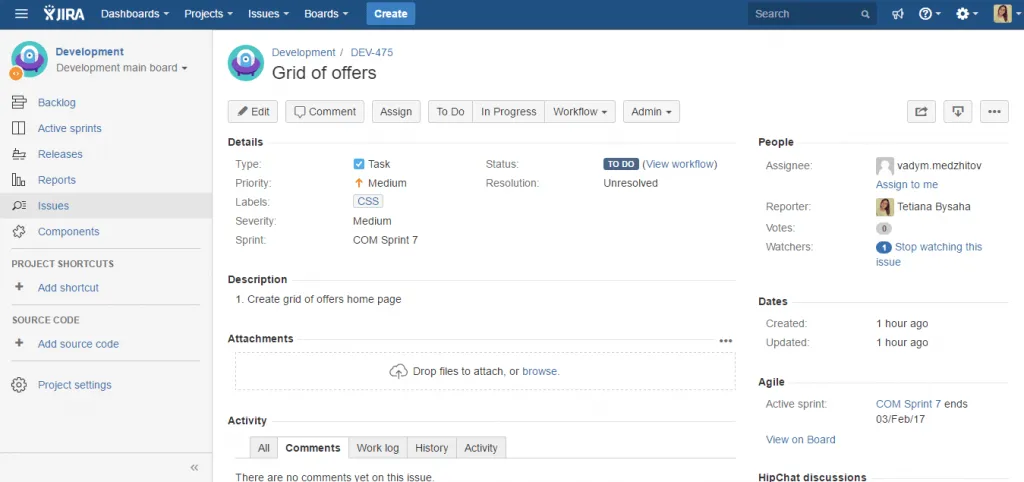The height and width of the screenshot is (482, 1024).
Task: Open the COM Sprint 7 link
Action: (x=908, y=404)
